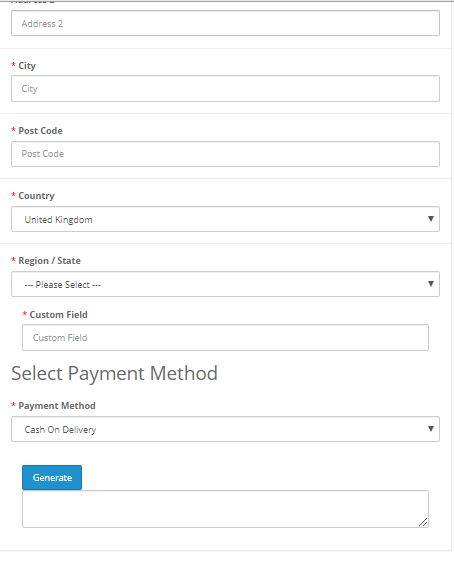This screenshot has width=454, height=572.
Task: Click the Post Code label text
Action: pos(40,131)
